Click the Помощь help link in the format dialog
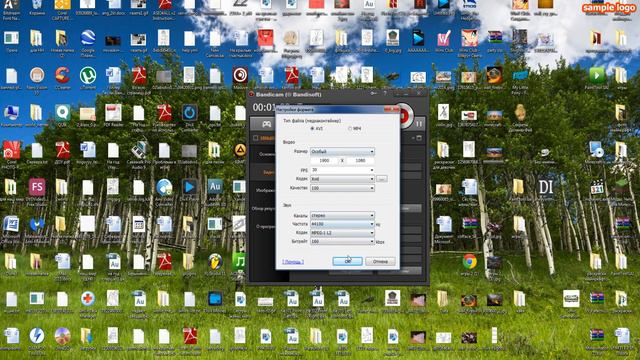The width and height of the screenshot is (640, 360). 293,262
